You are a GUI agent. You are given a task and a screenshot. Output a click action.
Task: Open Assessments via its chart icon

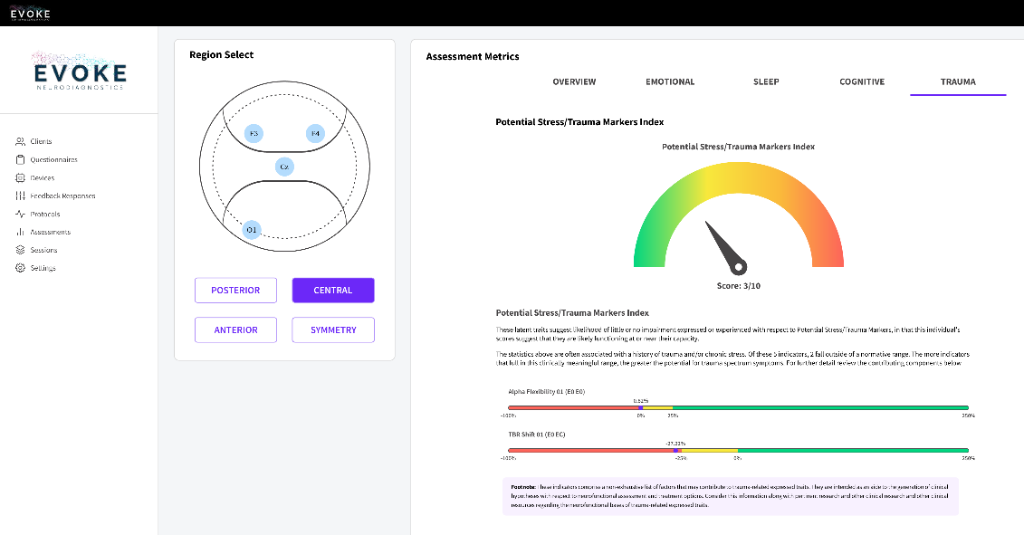point(20,232)
